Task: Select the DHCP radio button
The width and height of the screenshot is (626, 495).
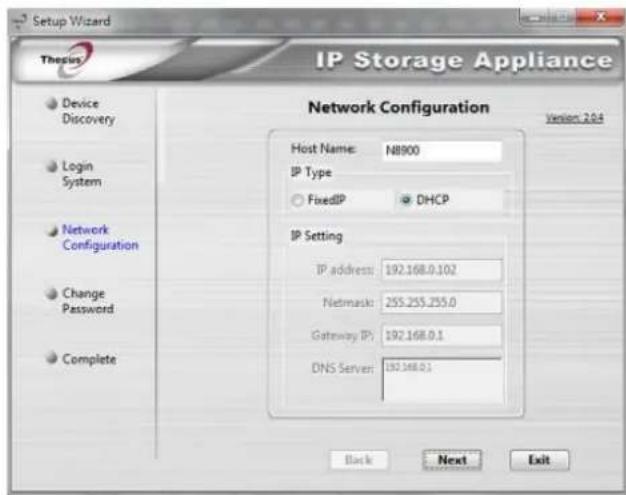Action: click(x=406, y=200)
